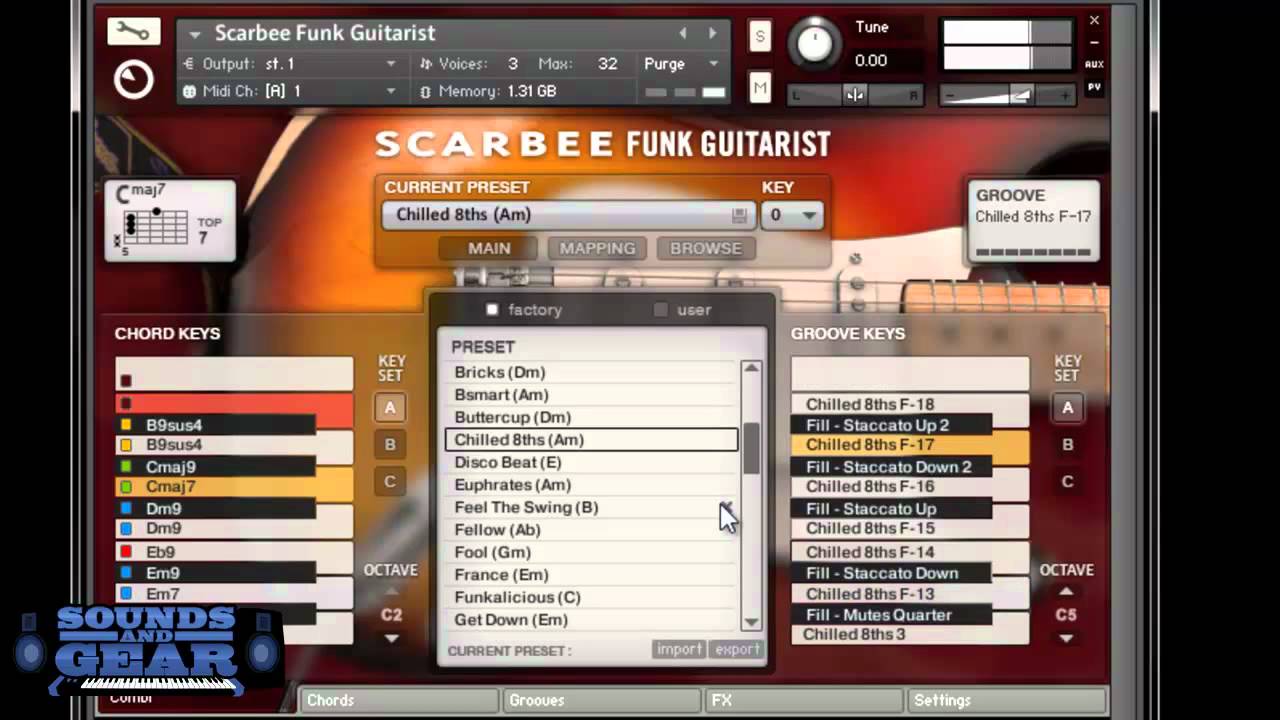Click the pan slider between L and R

click(x=855, y=95)
